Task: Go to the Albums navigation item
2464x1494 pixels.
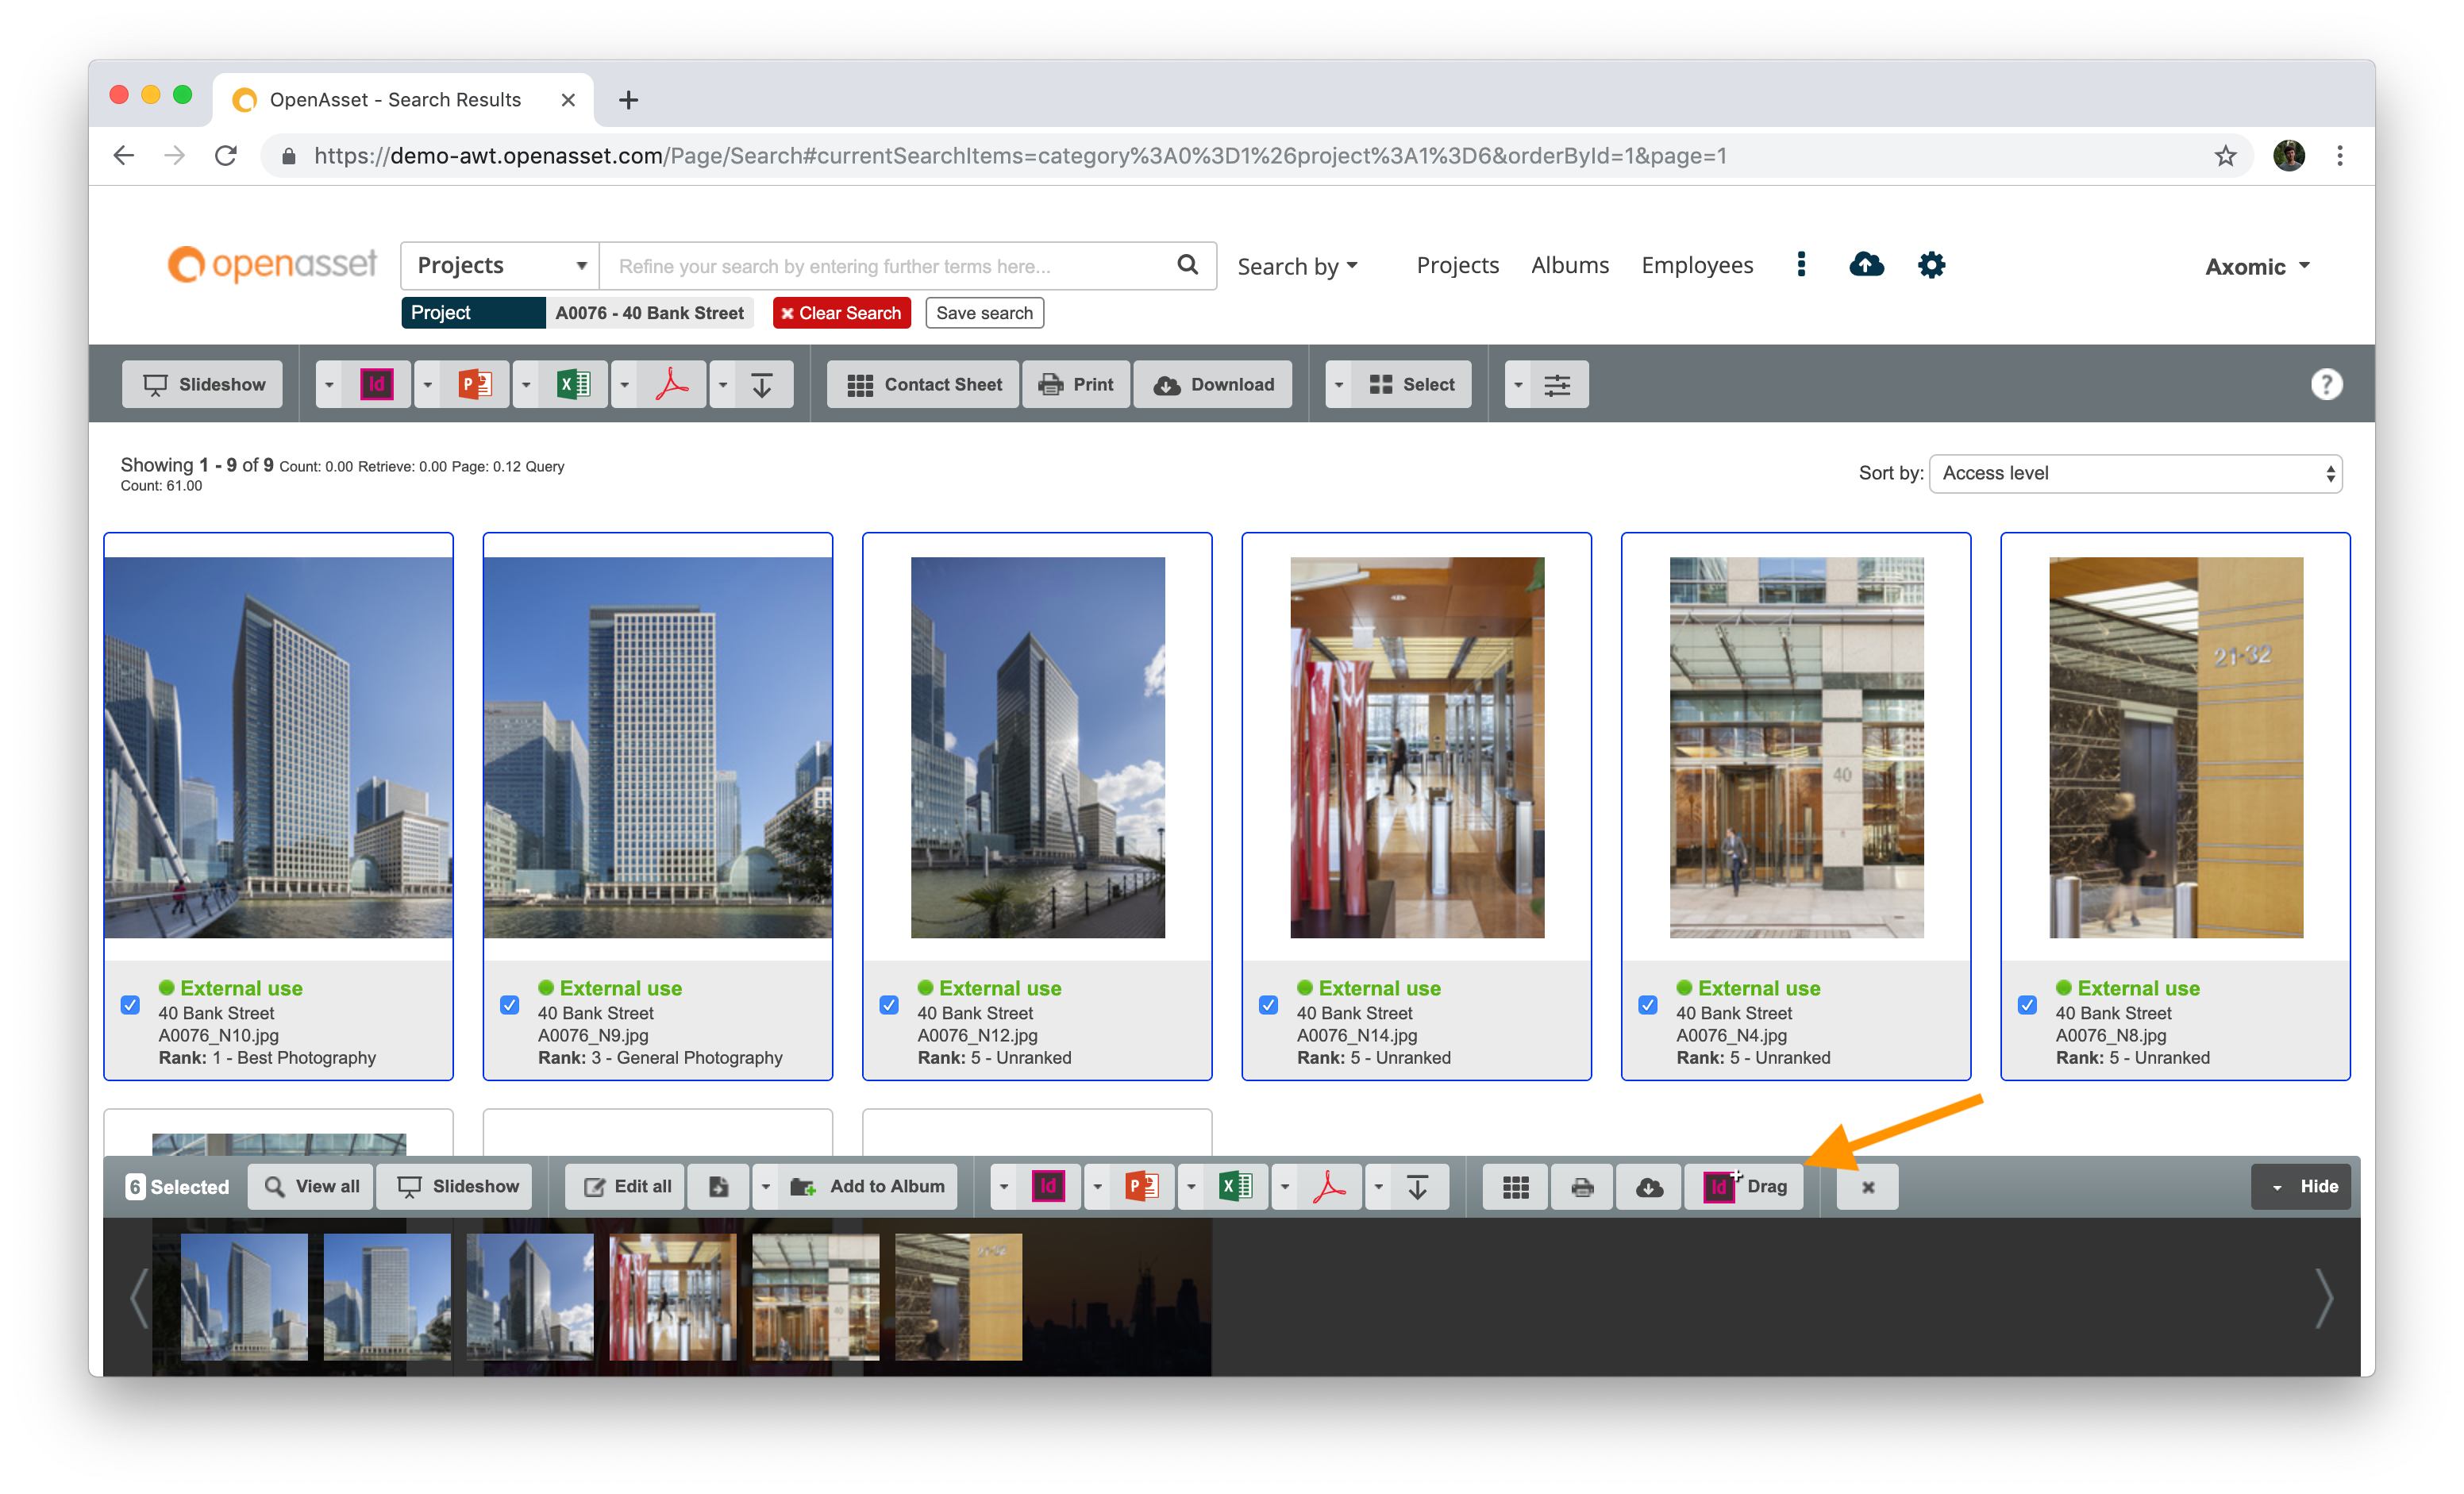Action: [1569, 265]
